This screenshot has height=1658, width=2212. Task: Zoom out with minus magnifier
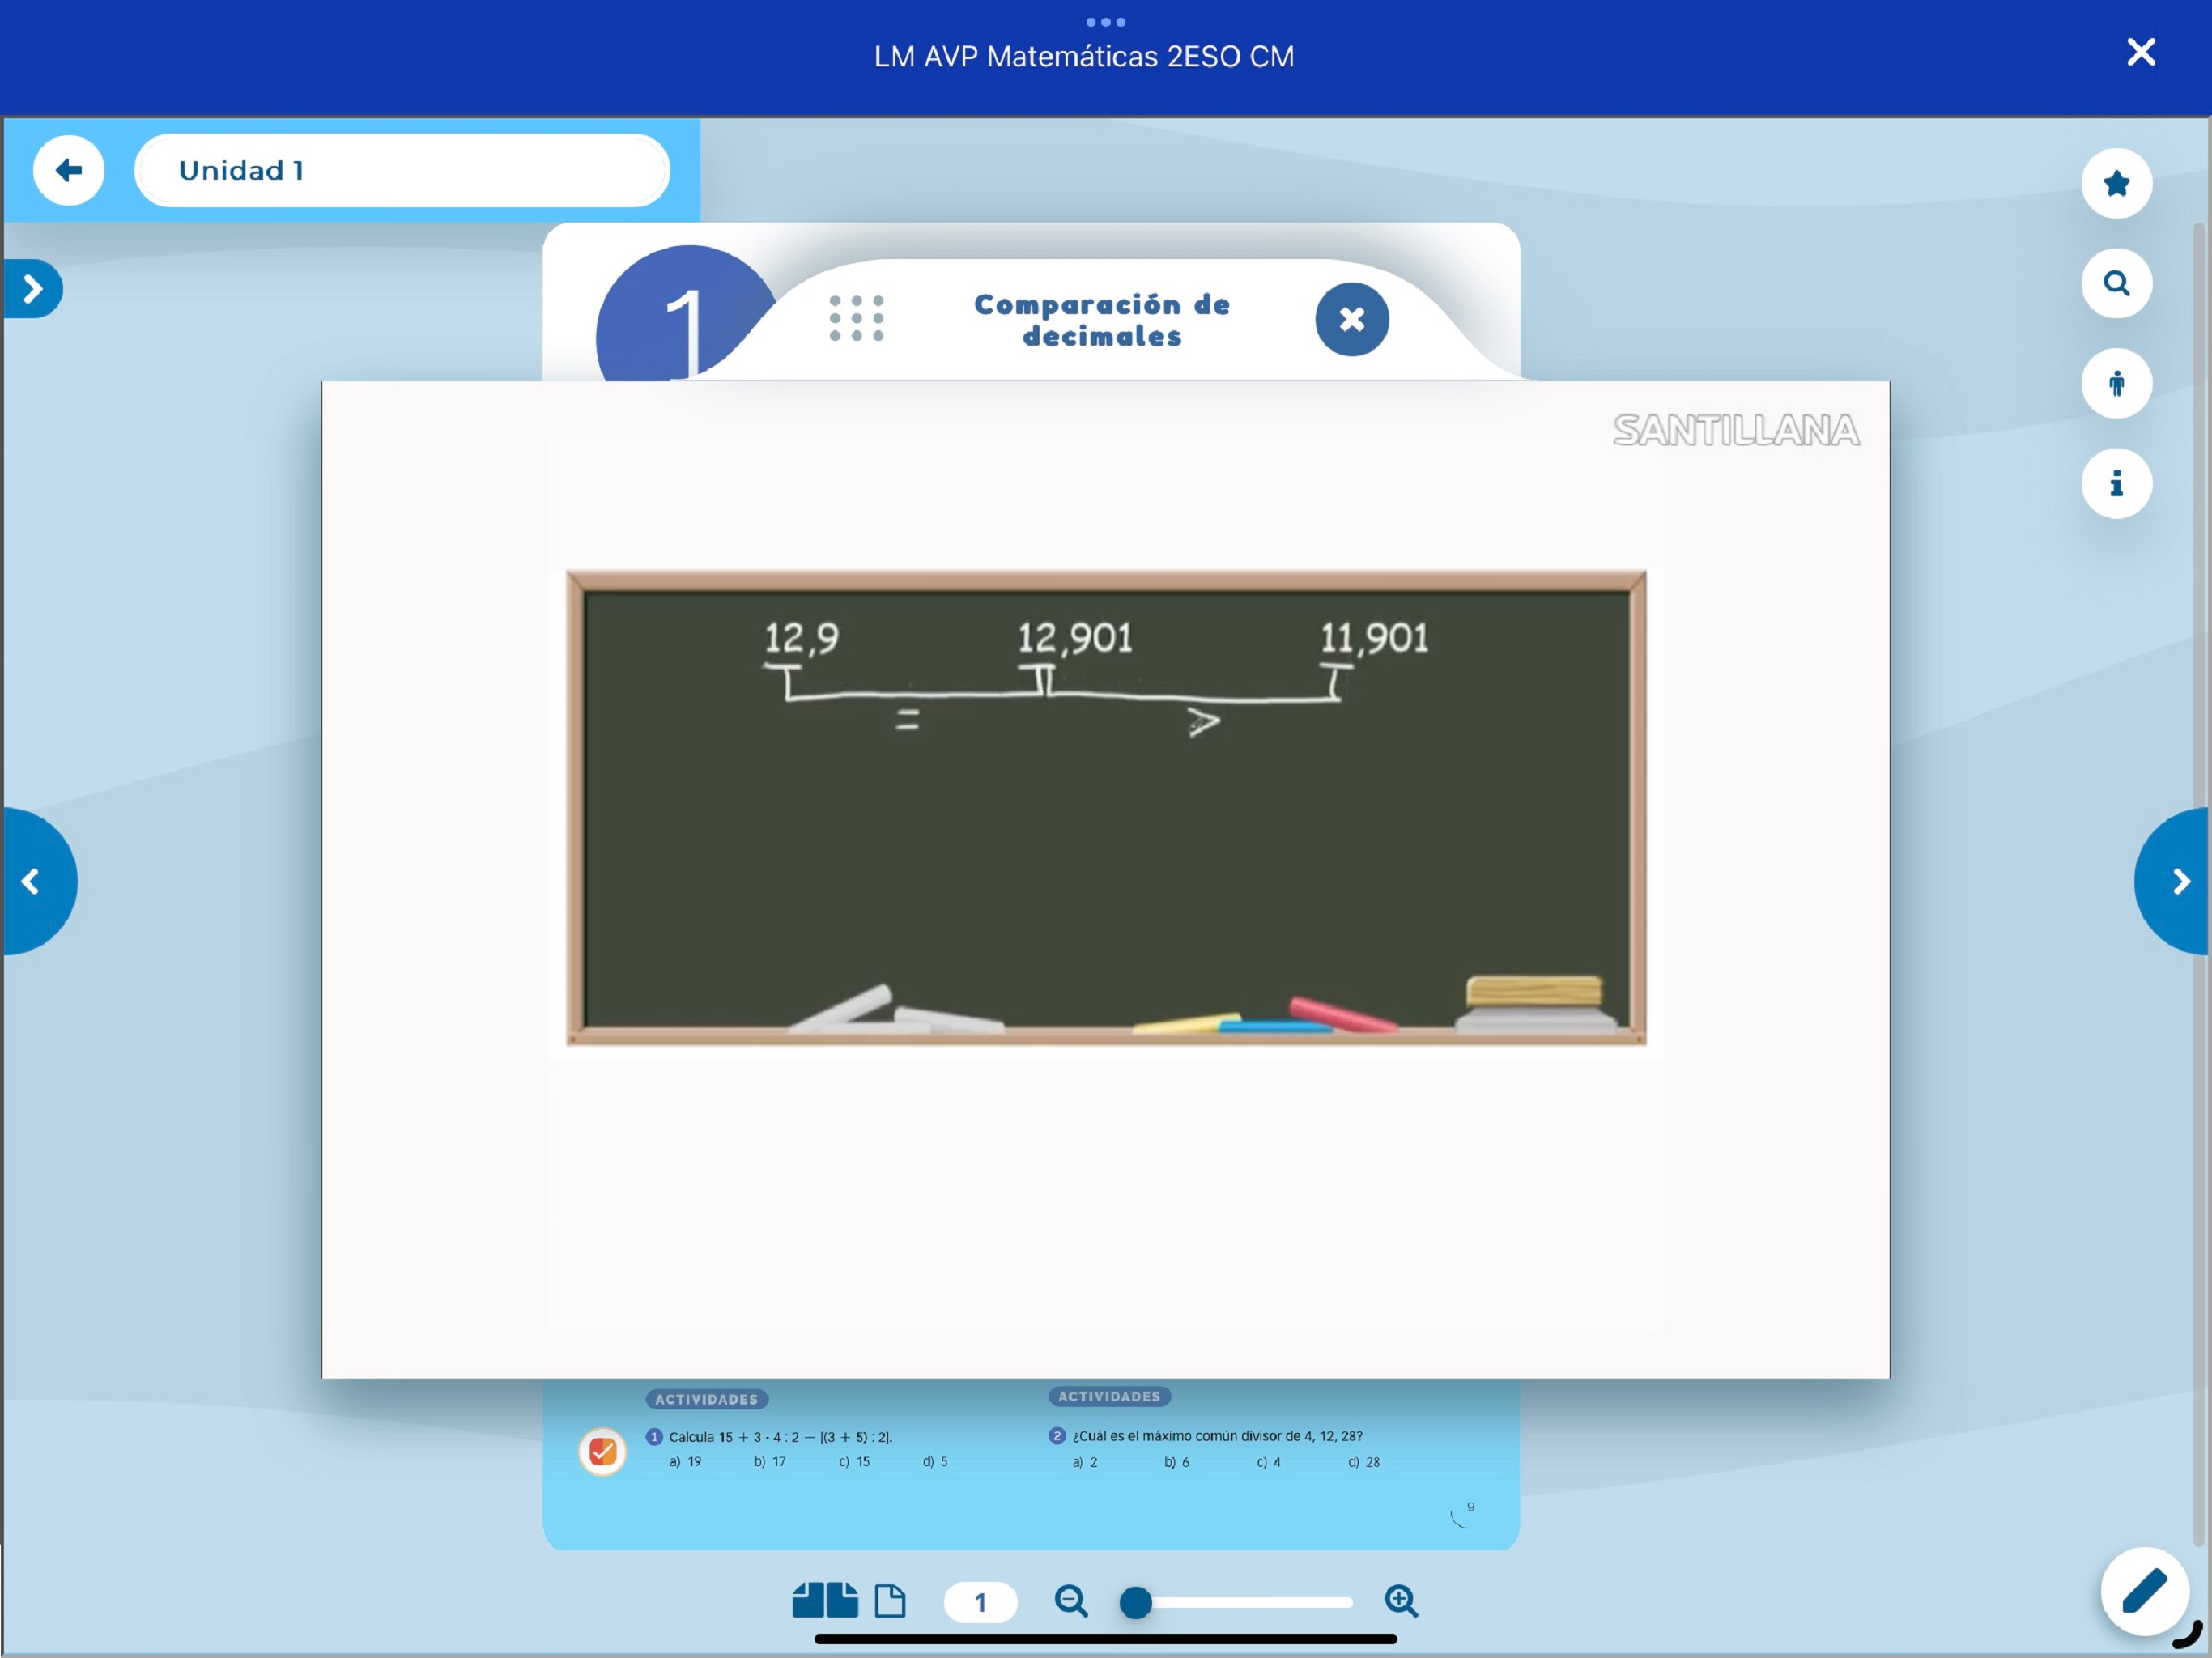pyautogui.click(x=1071, y=1601)
